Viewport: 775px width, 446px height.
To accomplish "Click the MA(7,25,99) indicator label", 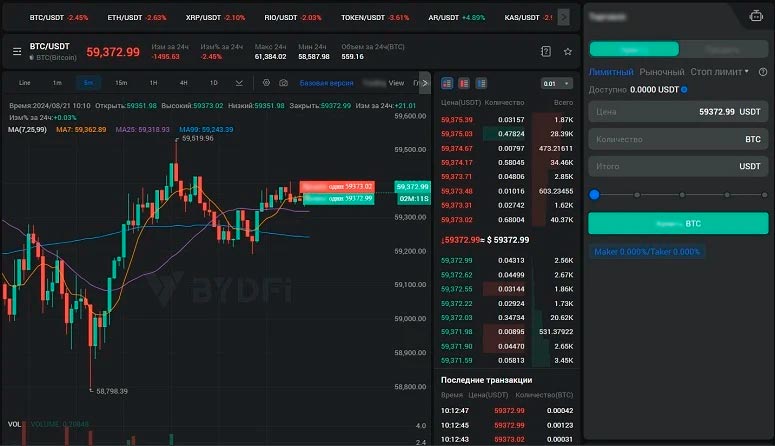I will tap(27, 130).
